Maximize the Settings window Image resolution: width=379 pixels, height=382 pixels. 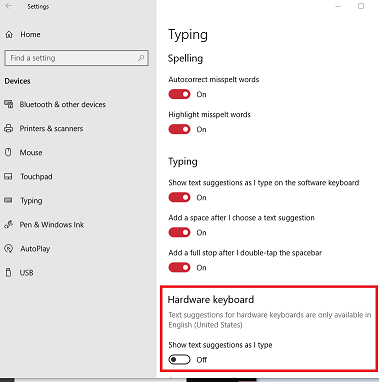click(x=361, y=6)
